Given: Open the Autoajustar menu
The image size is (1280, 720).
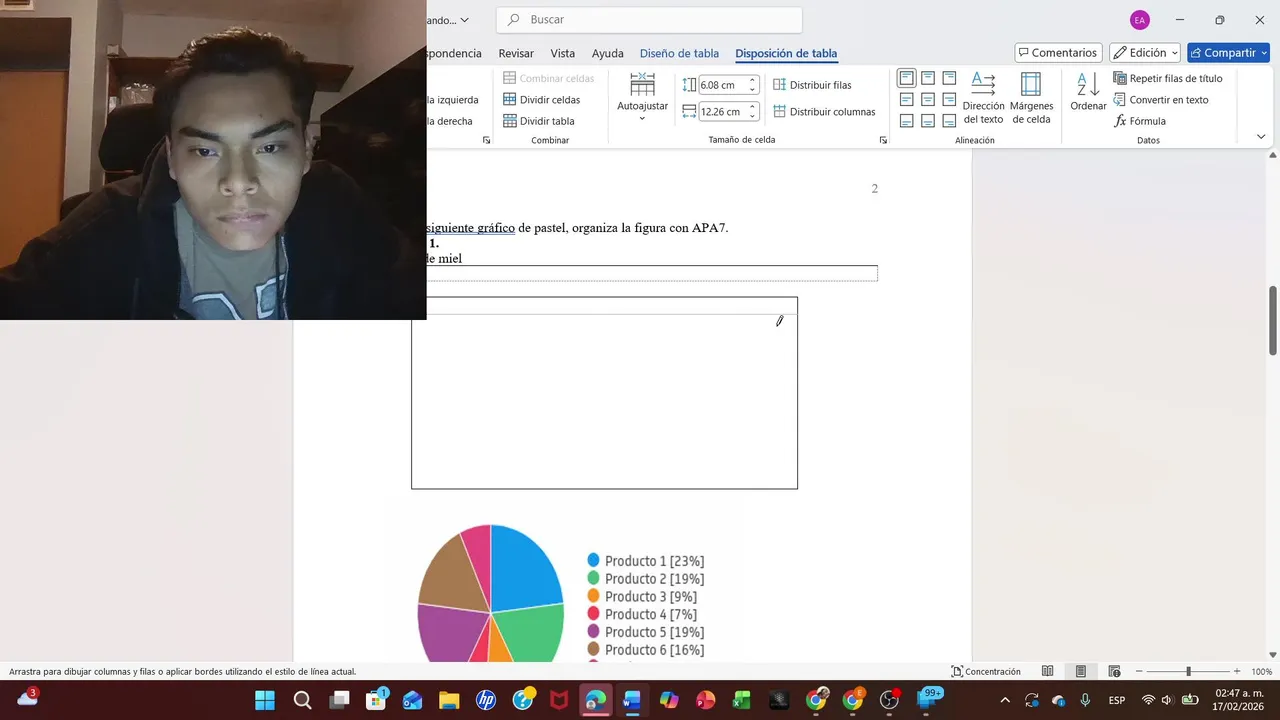Looking at the screenshot, I should tap(642, 97).
